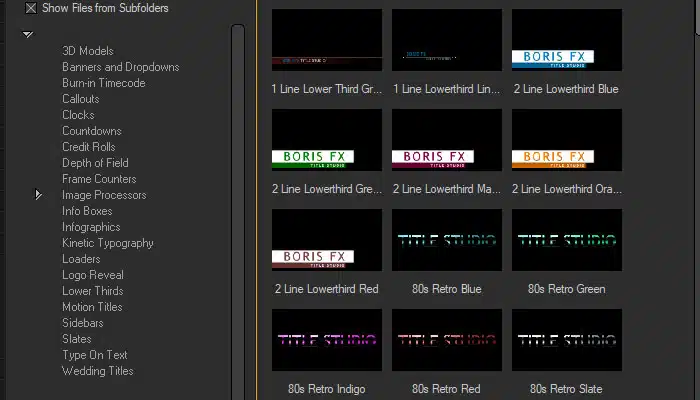
Task: Select the Loaders folder
Action: (81, 259)
